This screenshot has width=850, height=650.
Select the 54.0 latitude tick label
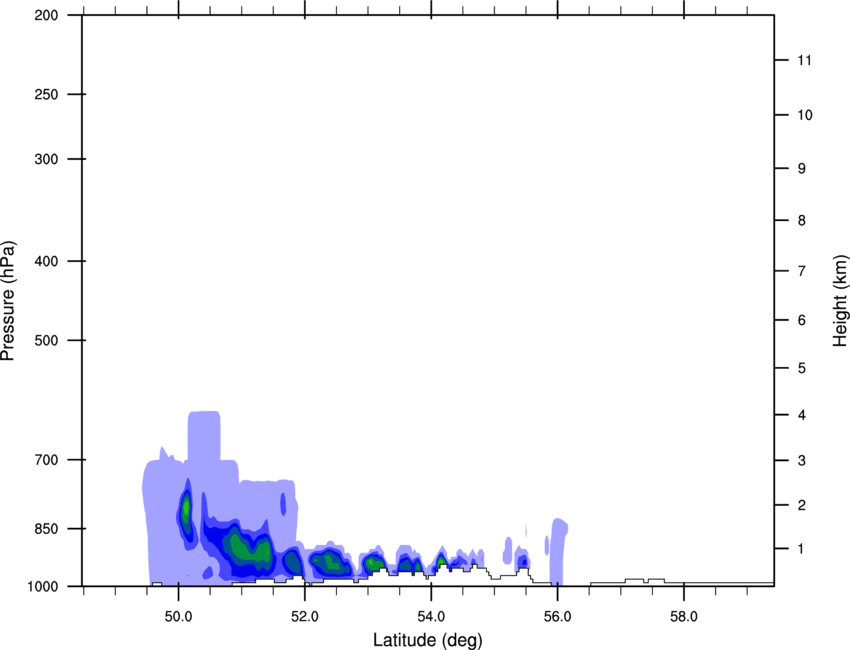[431, 614]
